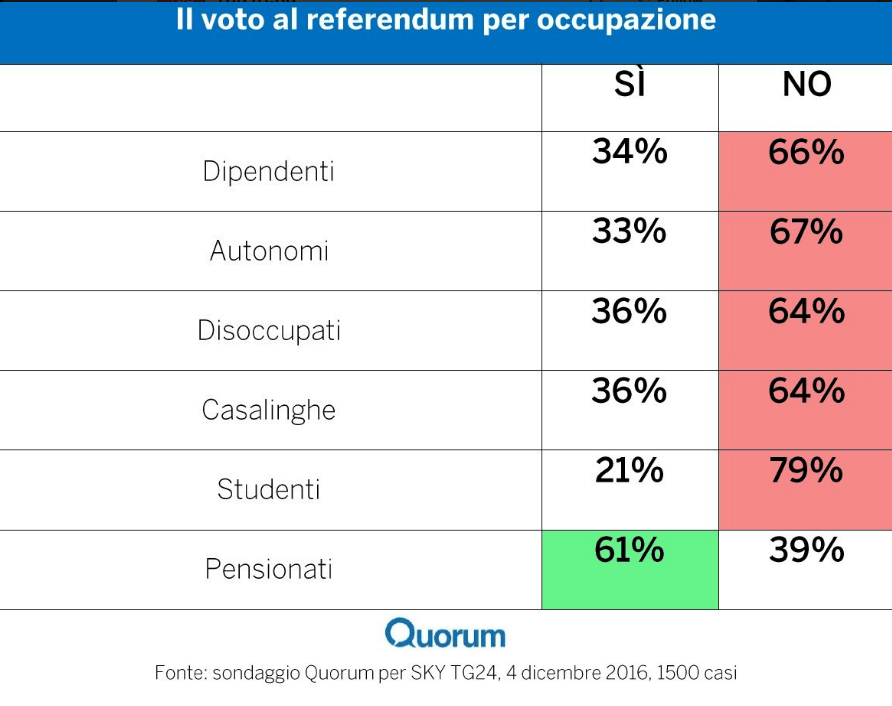The image size is (892, 706).
Task: Select the NO column header
Action: [806, 86]
